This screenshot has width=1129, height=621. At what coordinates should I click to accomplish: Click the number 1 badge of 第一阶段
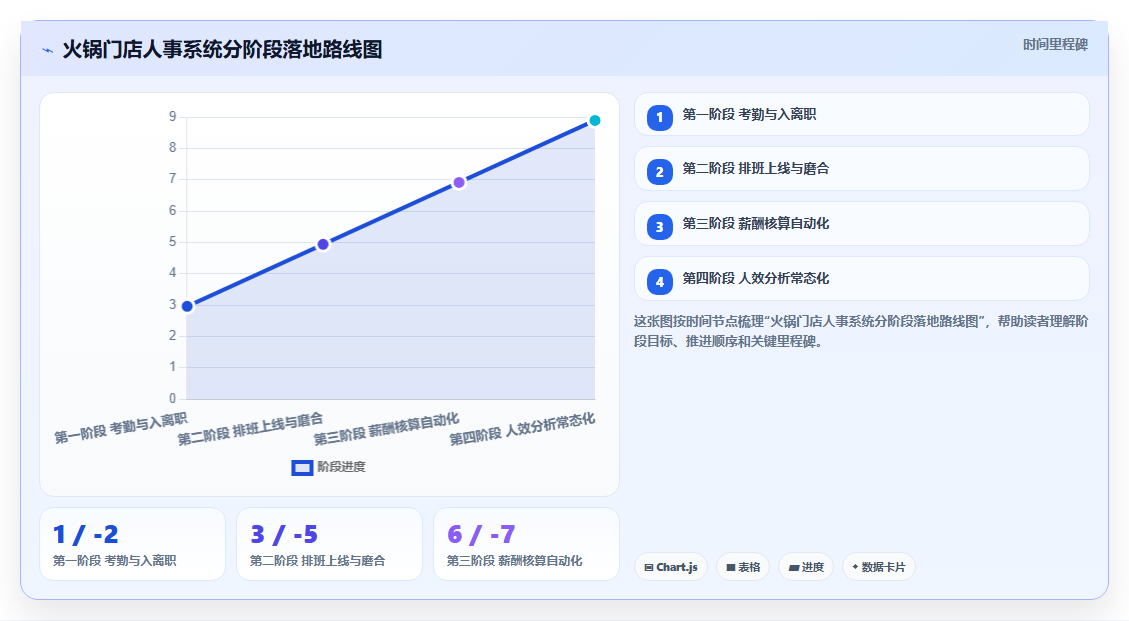click(660, 117)
